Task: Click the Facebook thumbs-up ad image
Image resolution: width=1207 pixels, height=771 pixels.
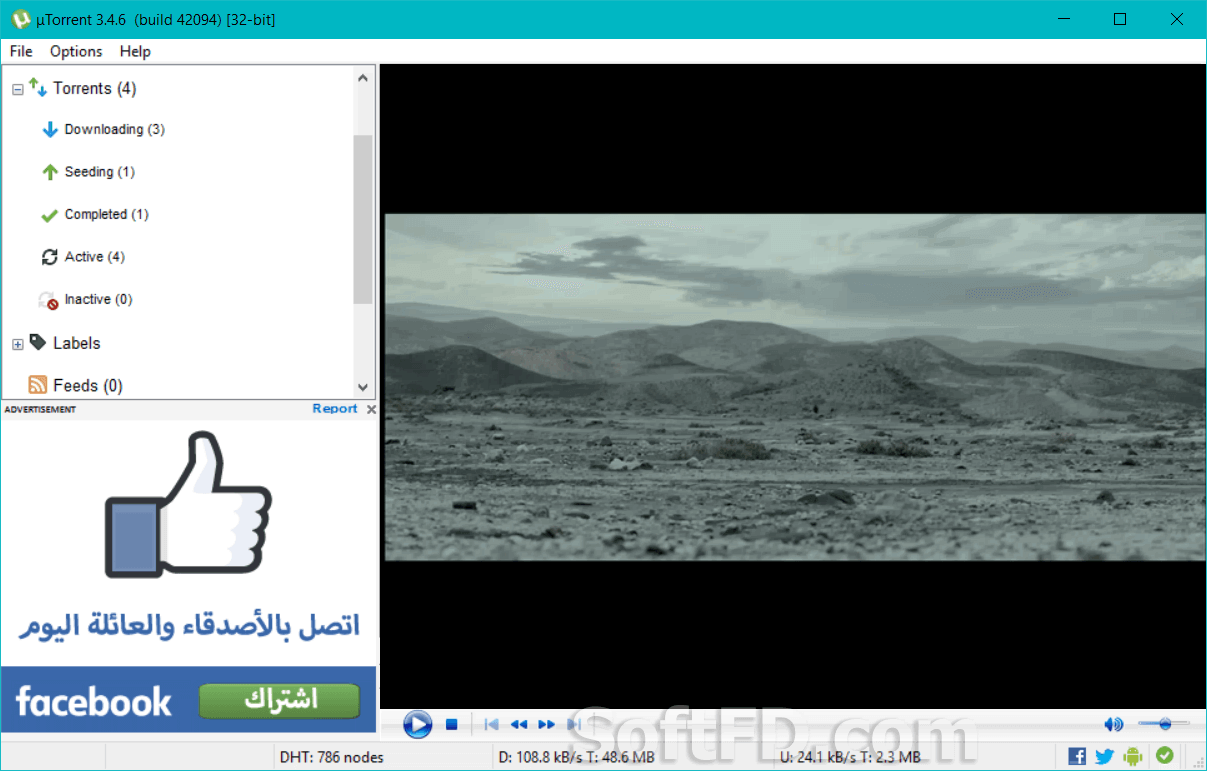Action: [x=188, y=504]
